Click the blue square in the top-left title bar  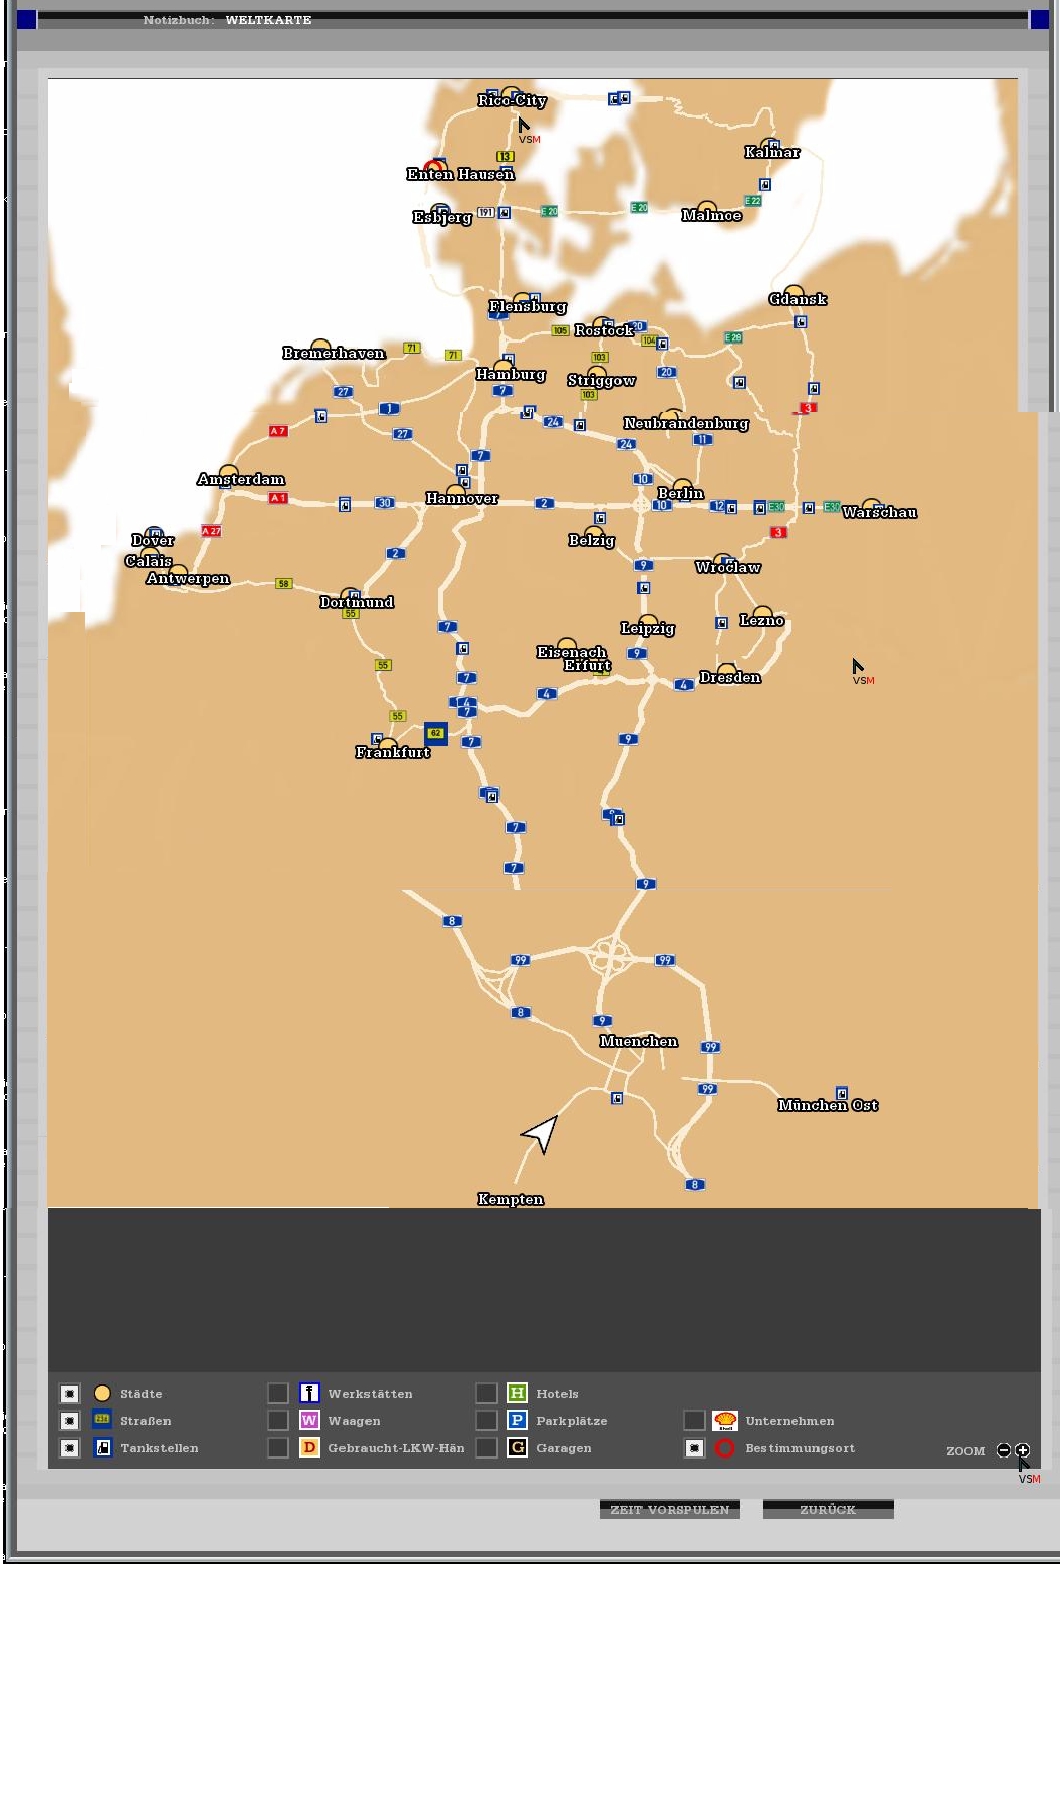pos(27,19)
